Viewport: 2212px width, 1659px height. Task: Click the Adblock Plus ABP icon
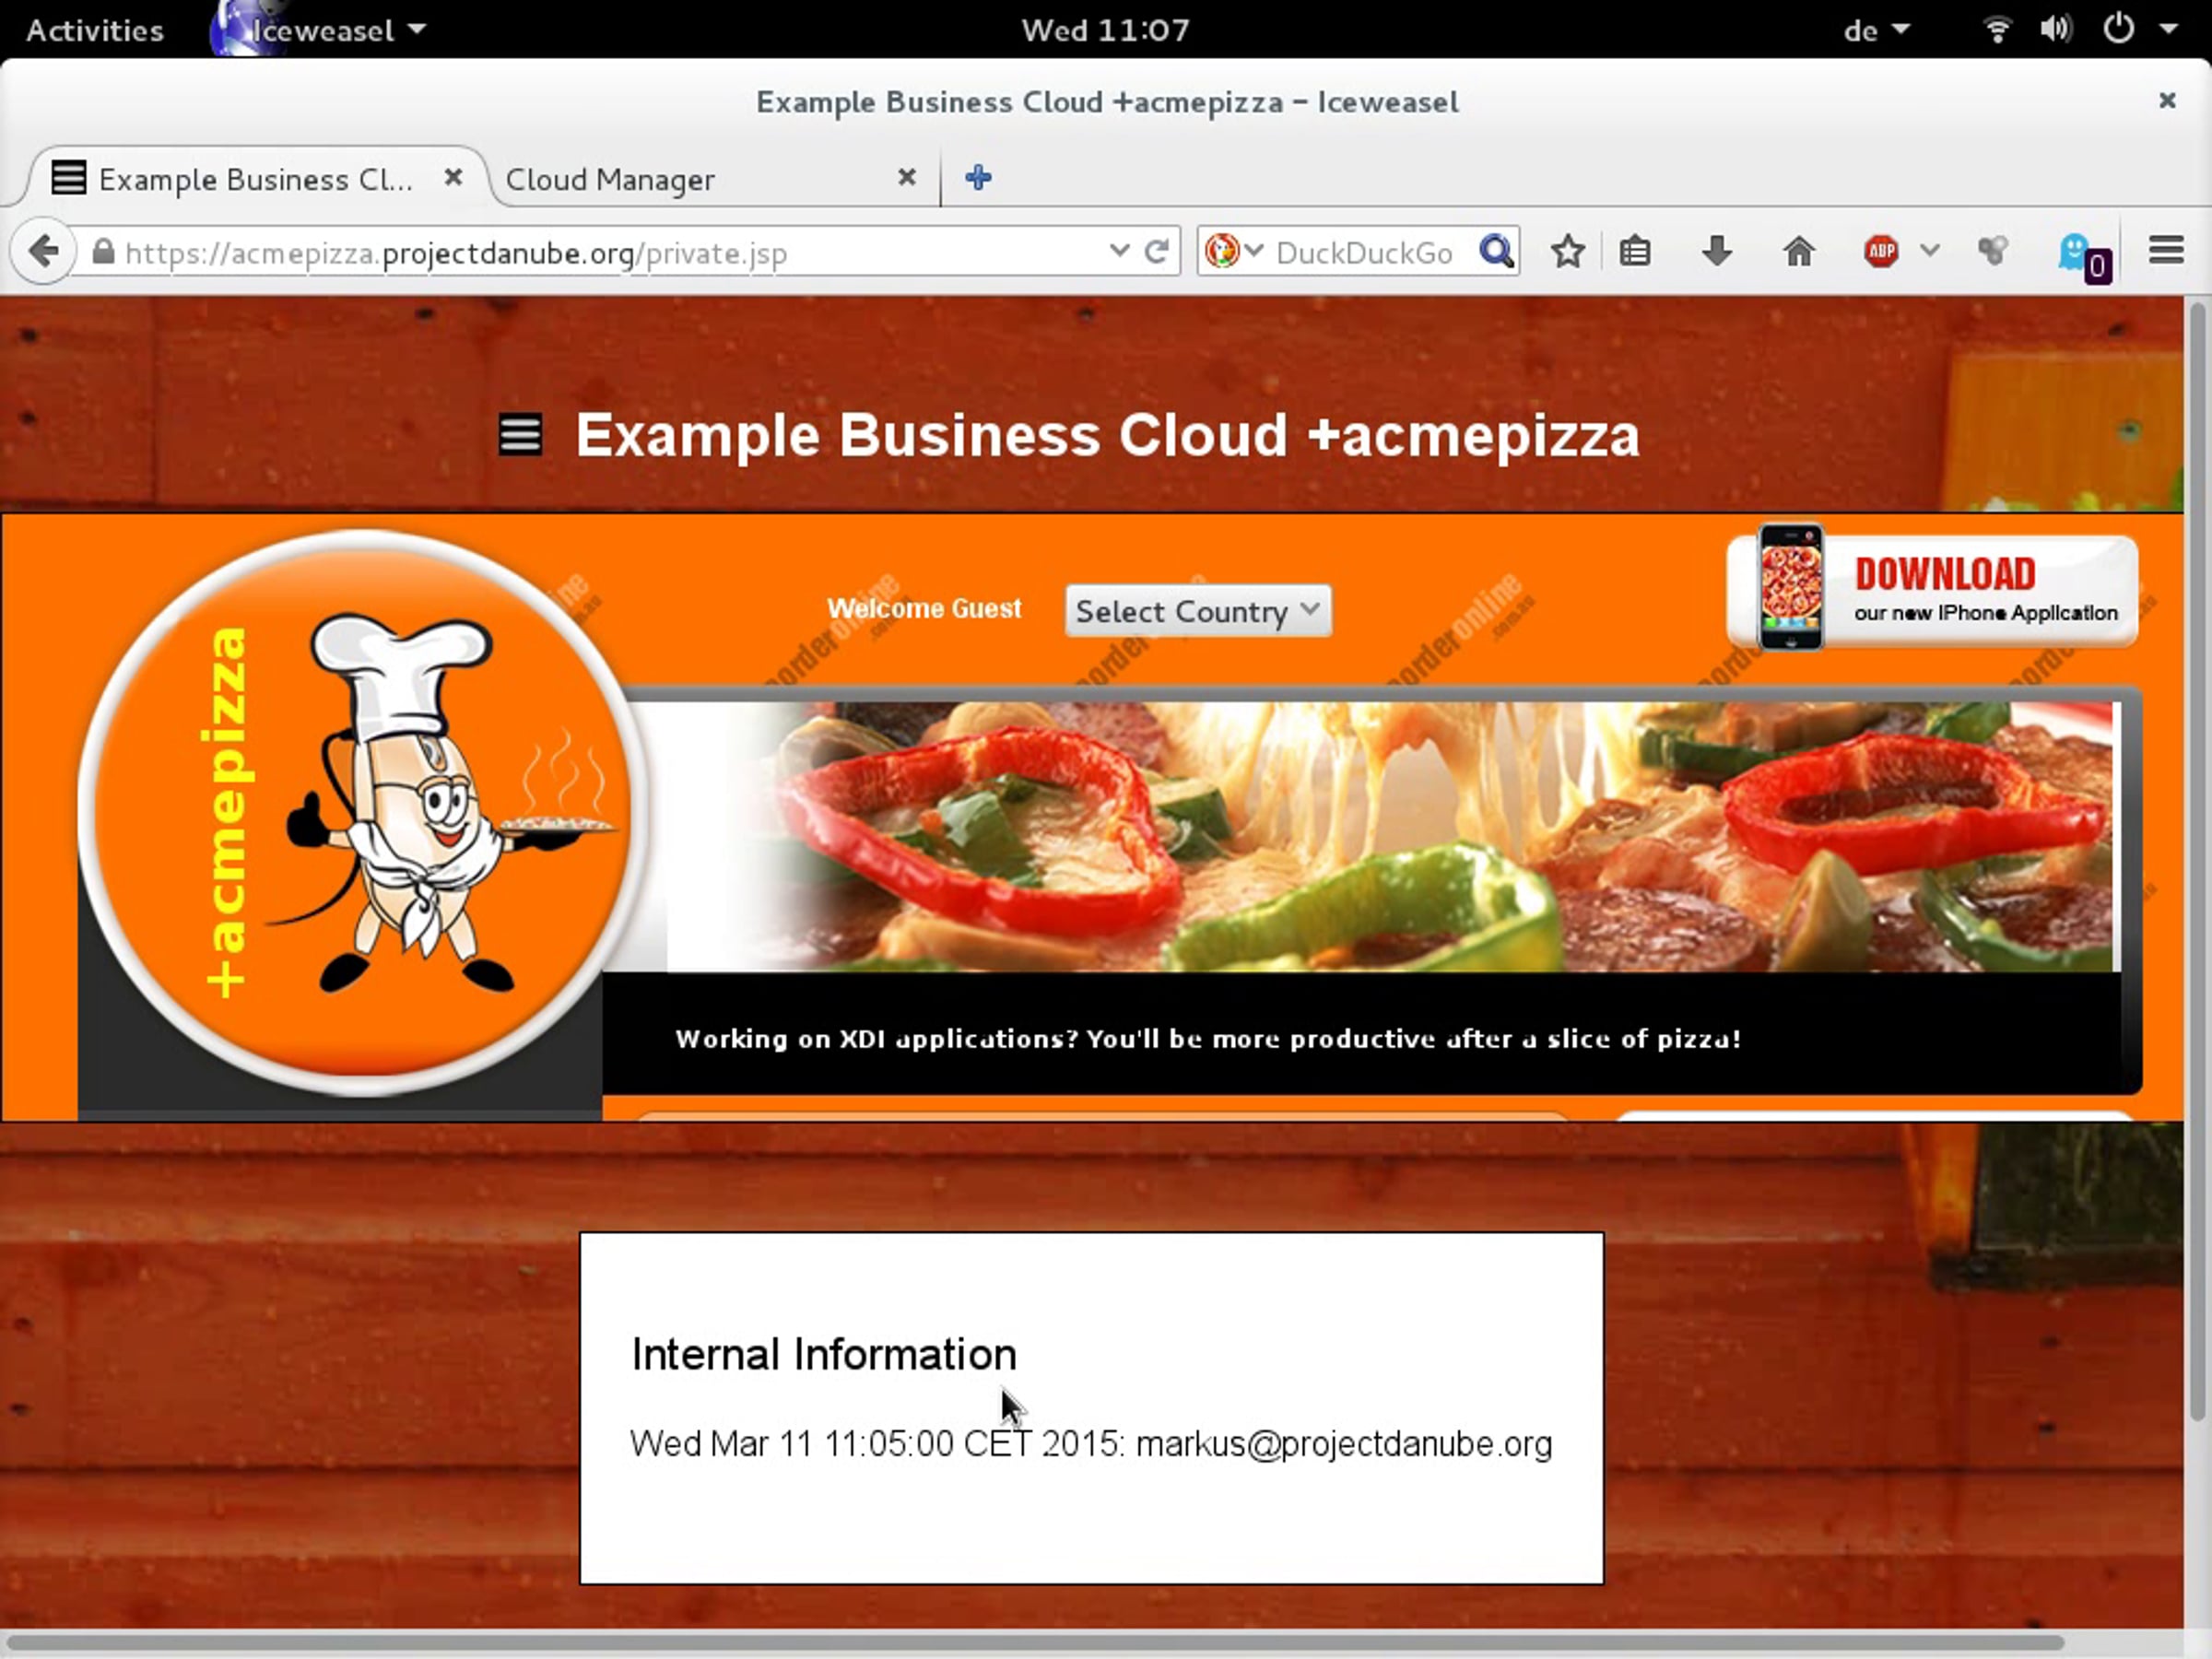coord(1881,251)
